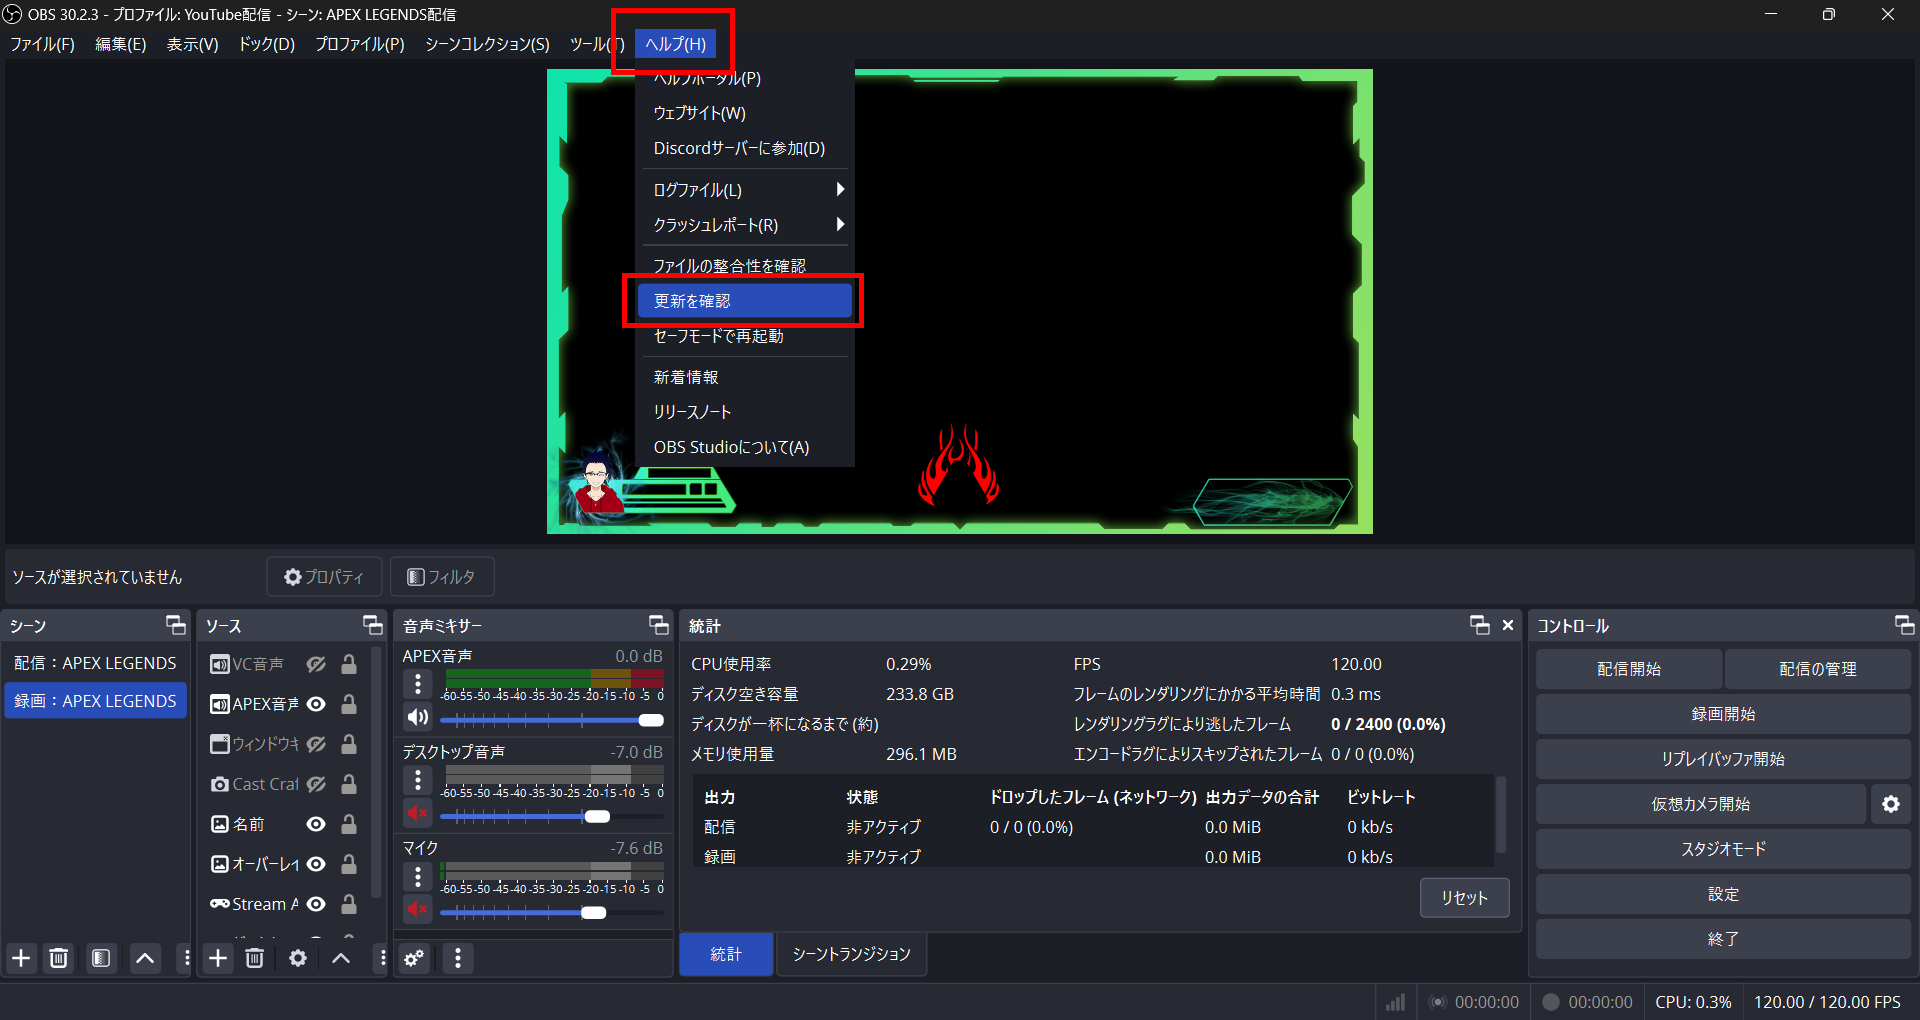The height and width of the screenshot is (1020, 1920).
Task: Adjust the APEX音声 volume slider
Action: [552, 720]
